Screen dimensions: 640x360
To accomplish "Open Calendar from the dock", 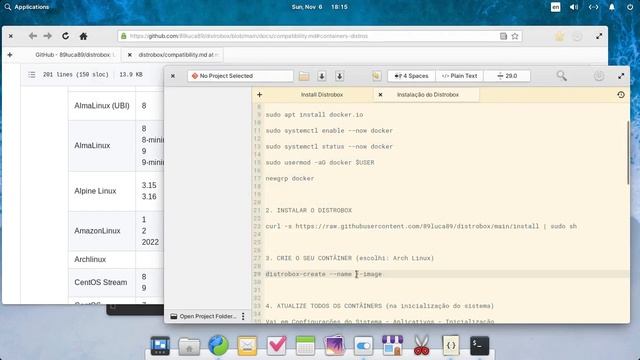I will click(x=305, y=345).
